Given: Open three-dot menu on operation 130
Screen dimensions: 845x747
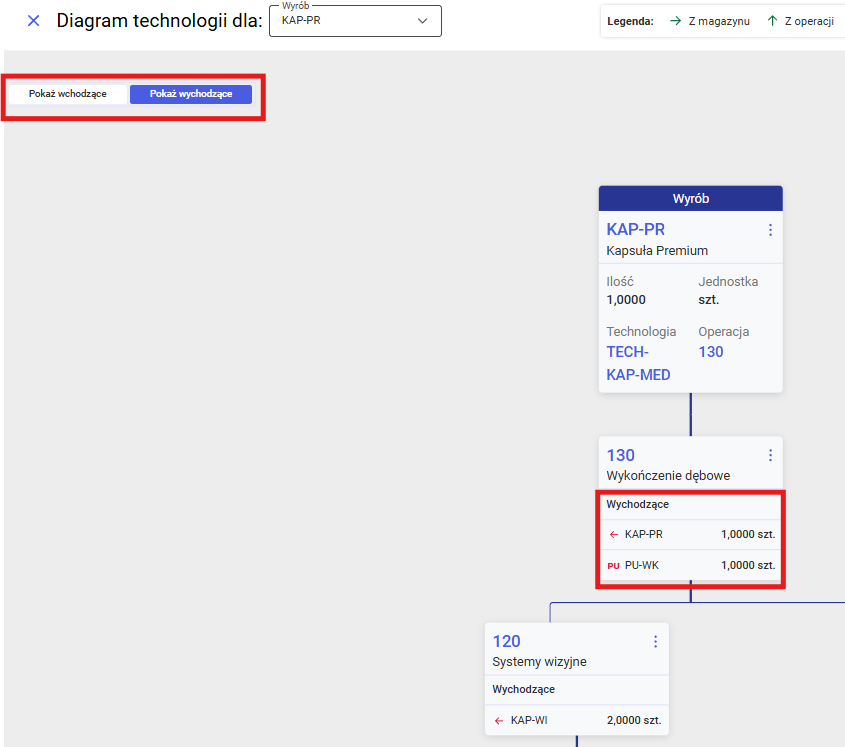Looking at the screenshot, I should (x=770, y=455).
